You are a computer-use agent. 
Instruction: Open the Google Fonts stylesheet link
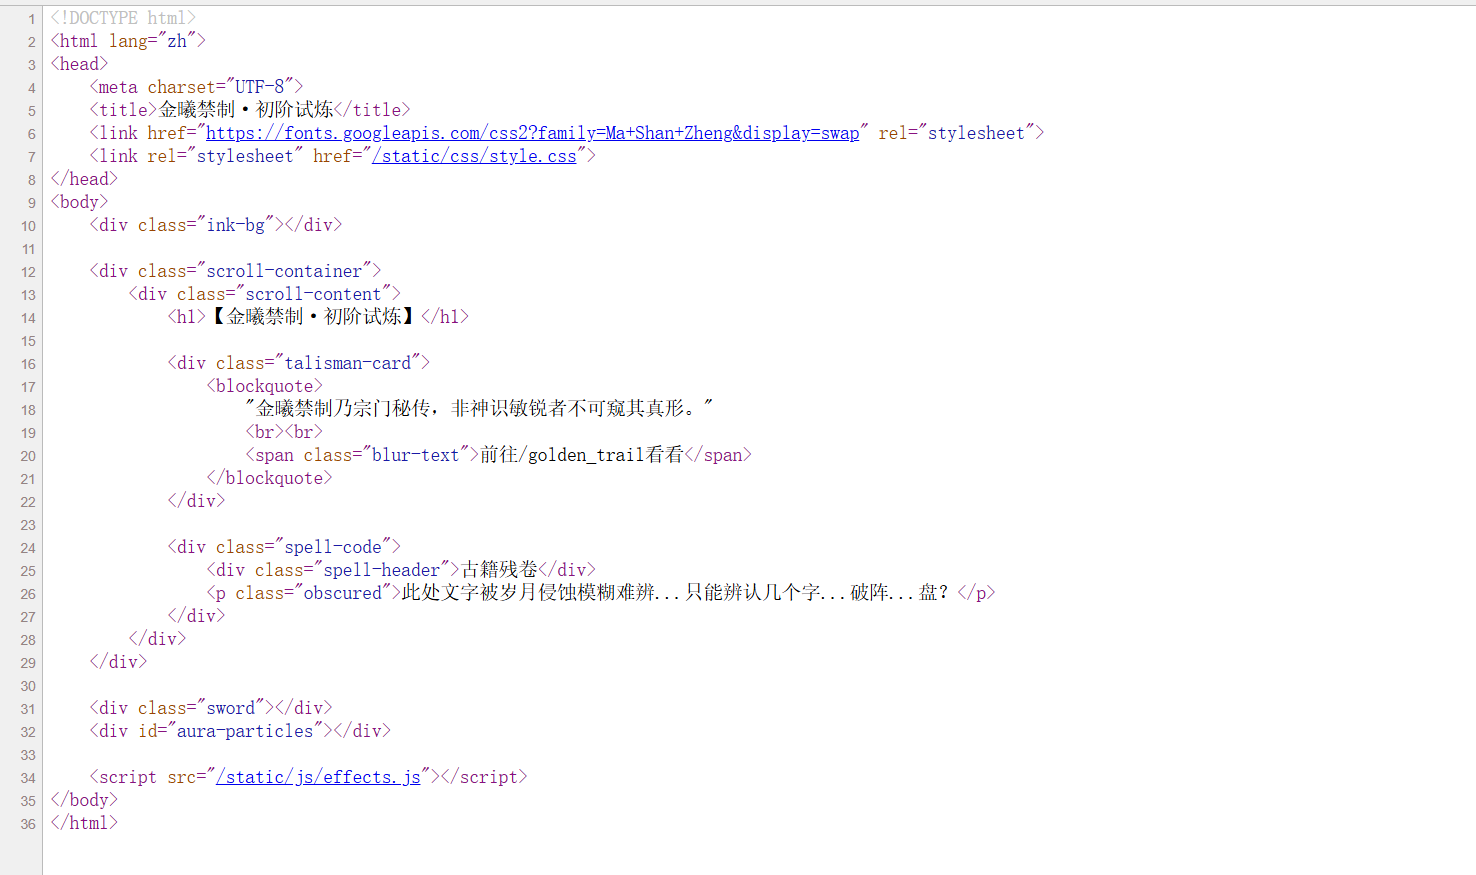click(532, 133)
